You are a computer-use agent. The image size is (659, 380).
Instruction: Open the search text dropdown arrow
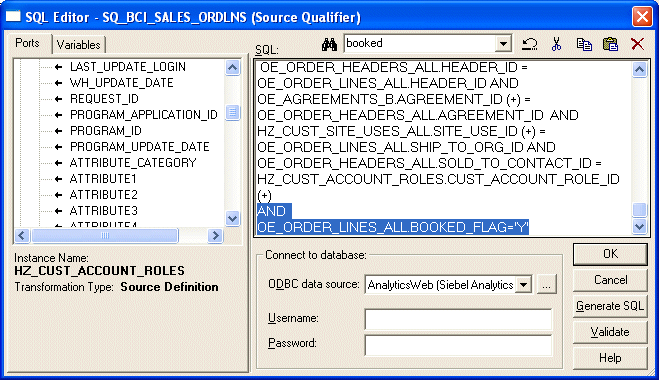click(503, 43)
